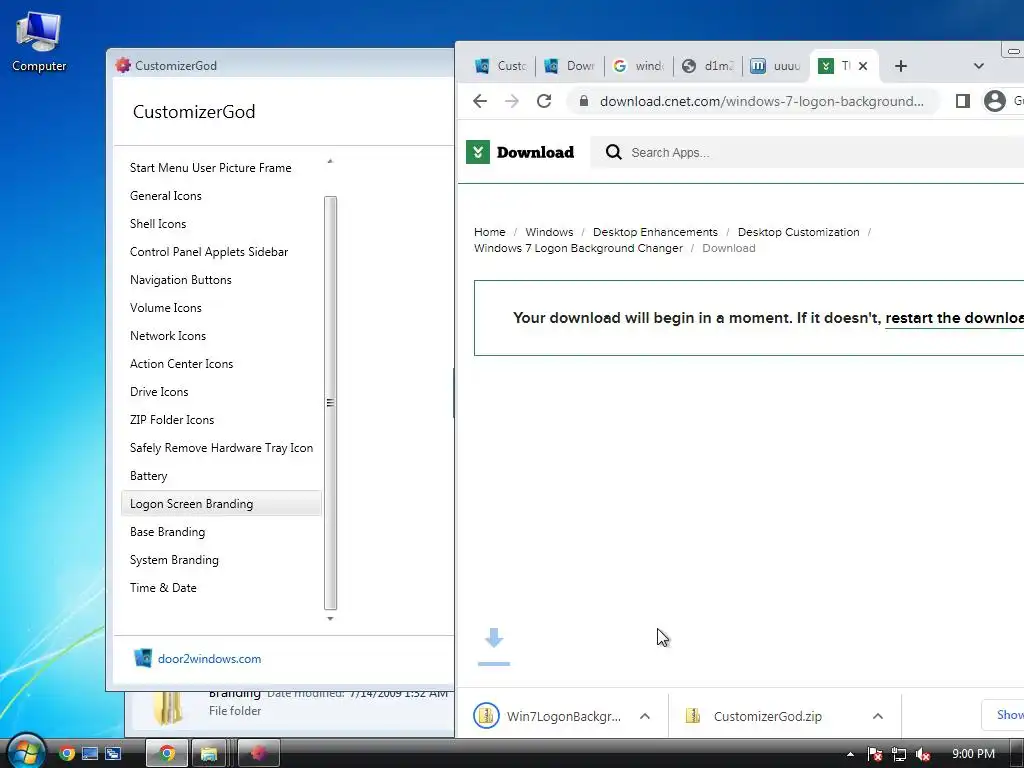This screenshot has height=768, width=1024.
Task: Click the blue download arrow icon
Action: [494, 647]
